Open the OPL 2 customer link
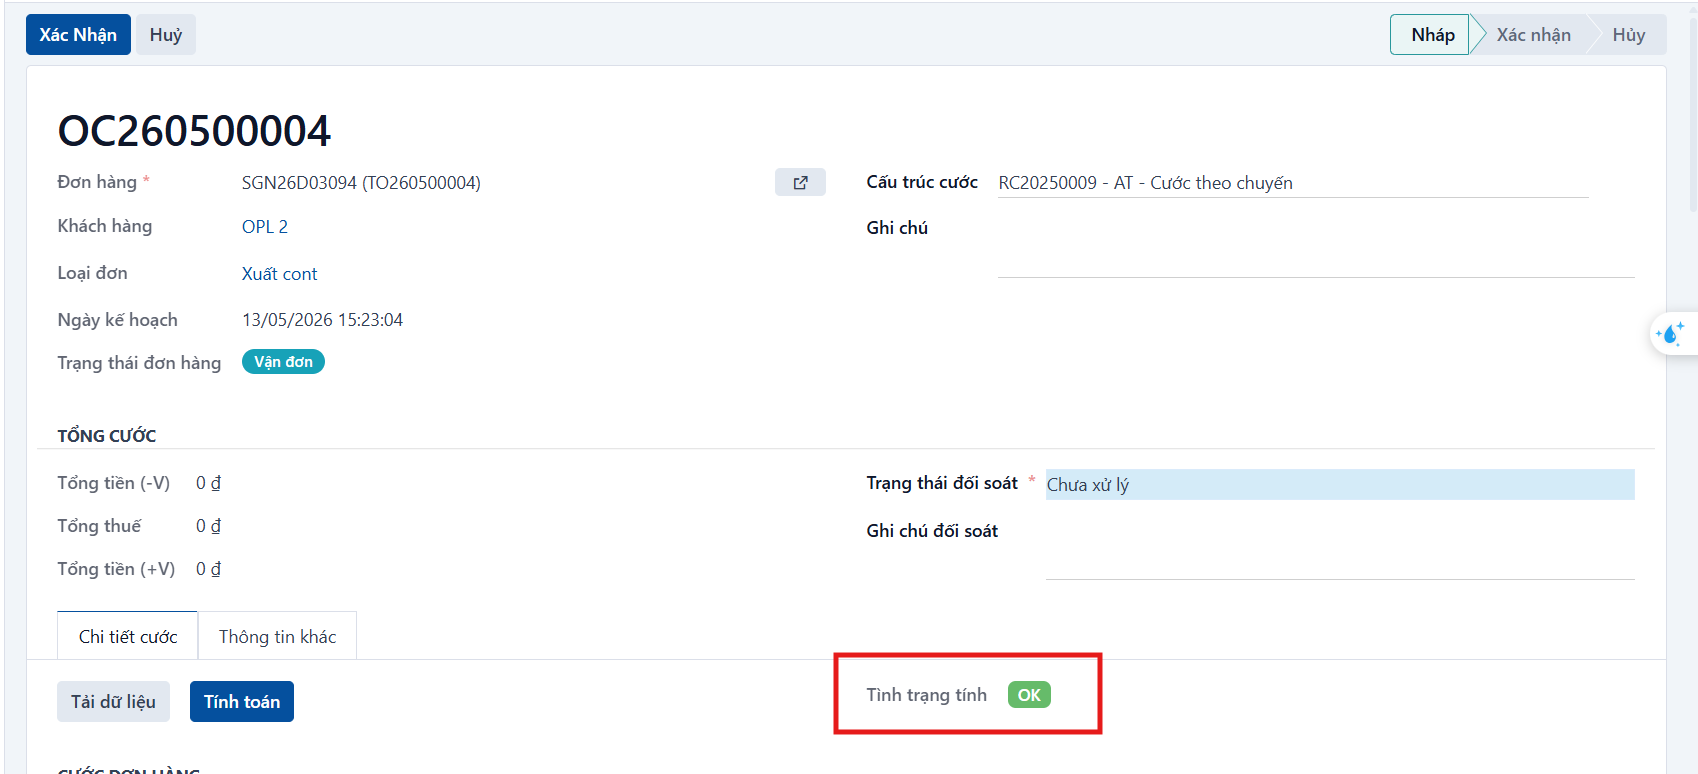Image resolution: width=1698 pixels, height=774 pixels. pyautogui.click(x=265, y=227)
